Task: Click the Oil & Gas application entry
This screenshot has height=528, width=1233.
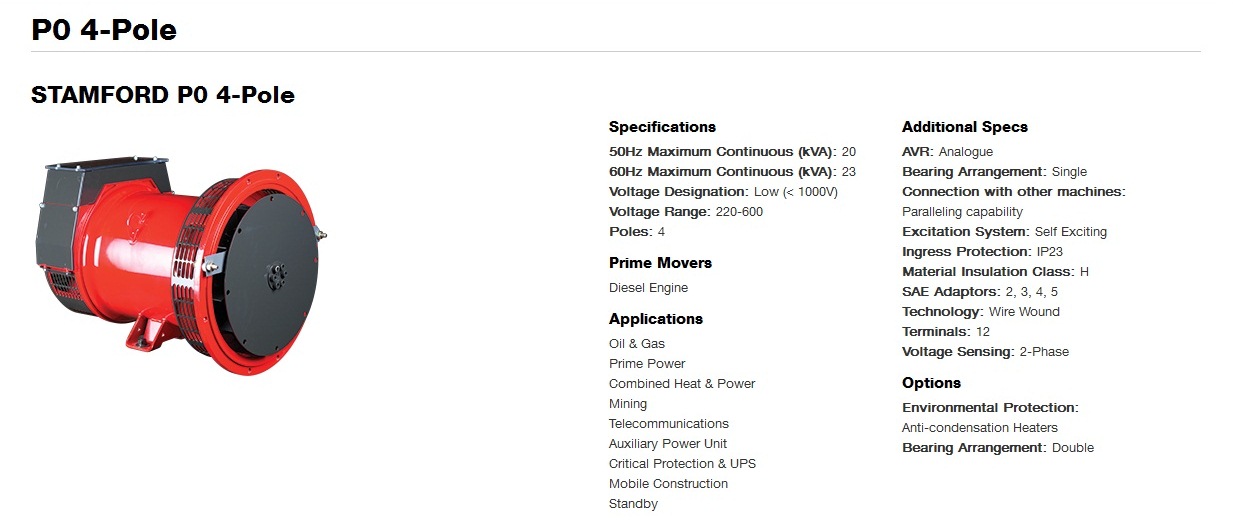Action: (637, 344)
